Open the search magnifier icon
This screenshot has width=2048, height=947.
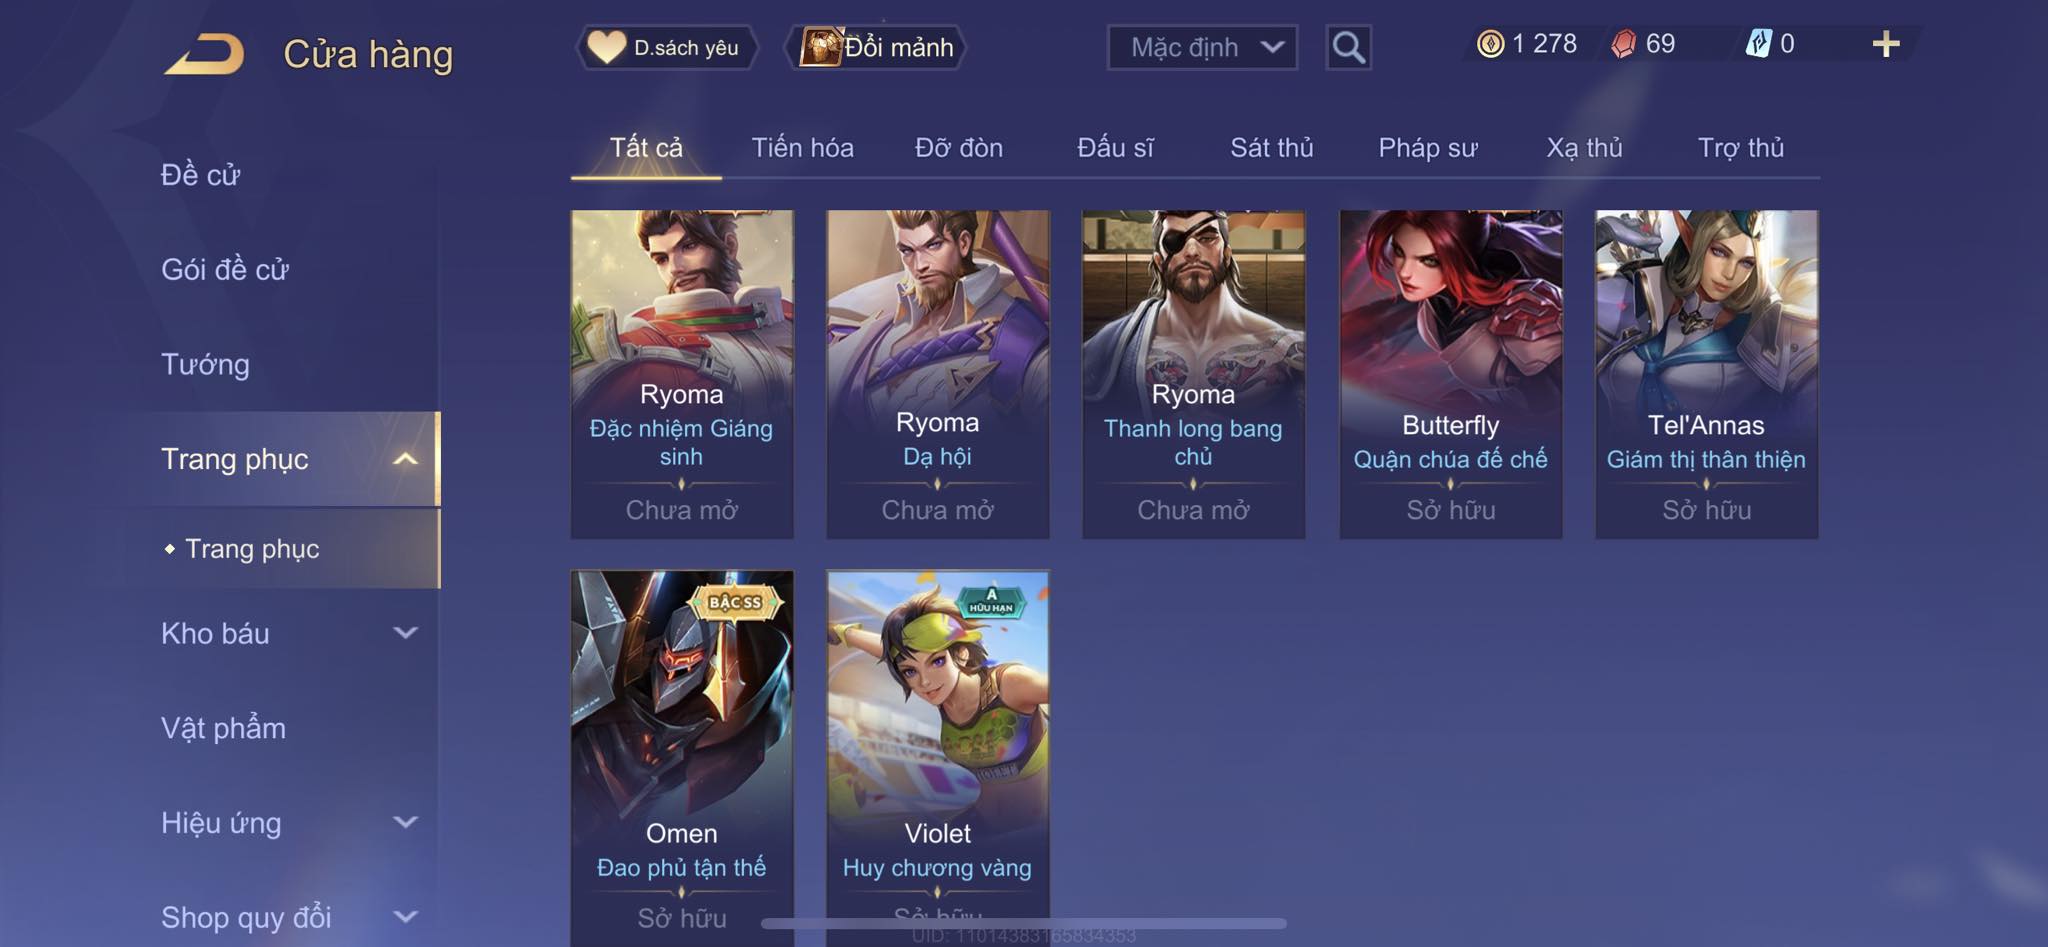(1348, 47)
